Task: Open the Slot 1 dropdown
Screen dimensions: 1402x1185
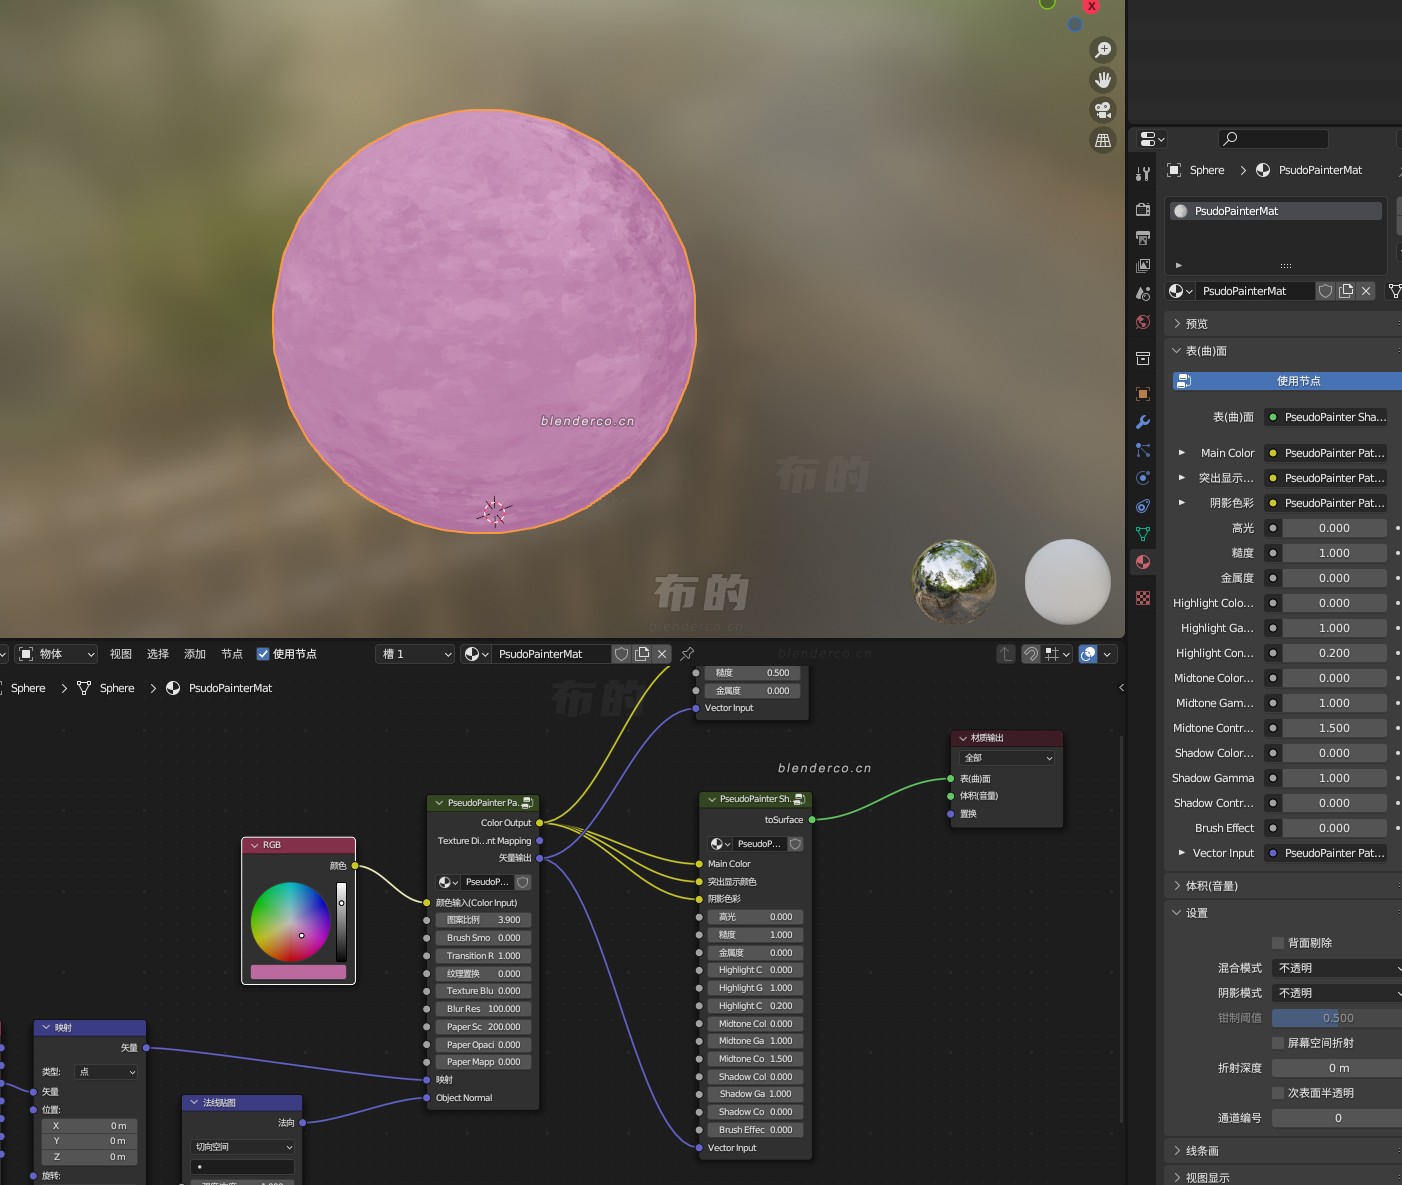Action: pyautogui.click(x=416, y=654)
